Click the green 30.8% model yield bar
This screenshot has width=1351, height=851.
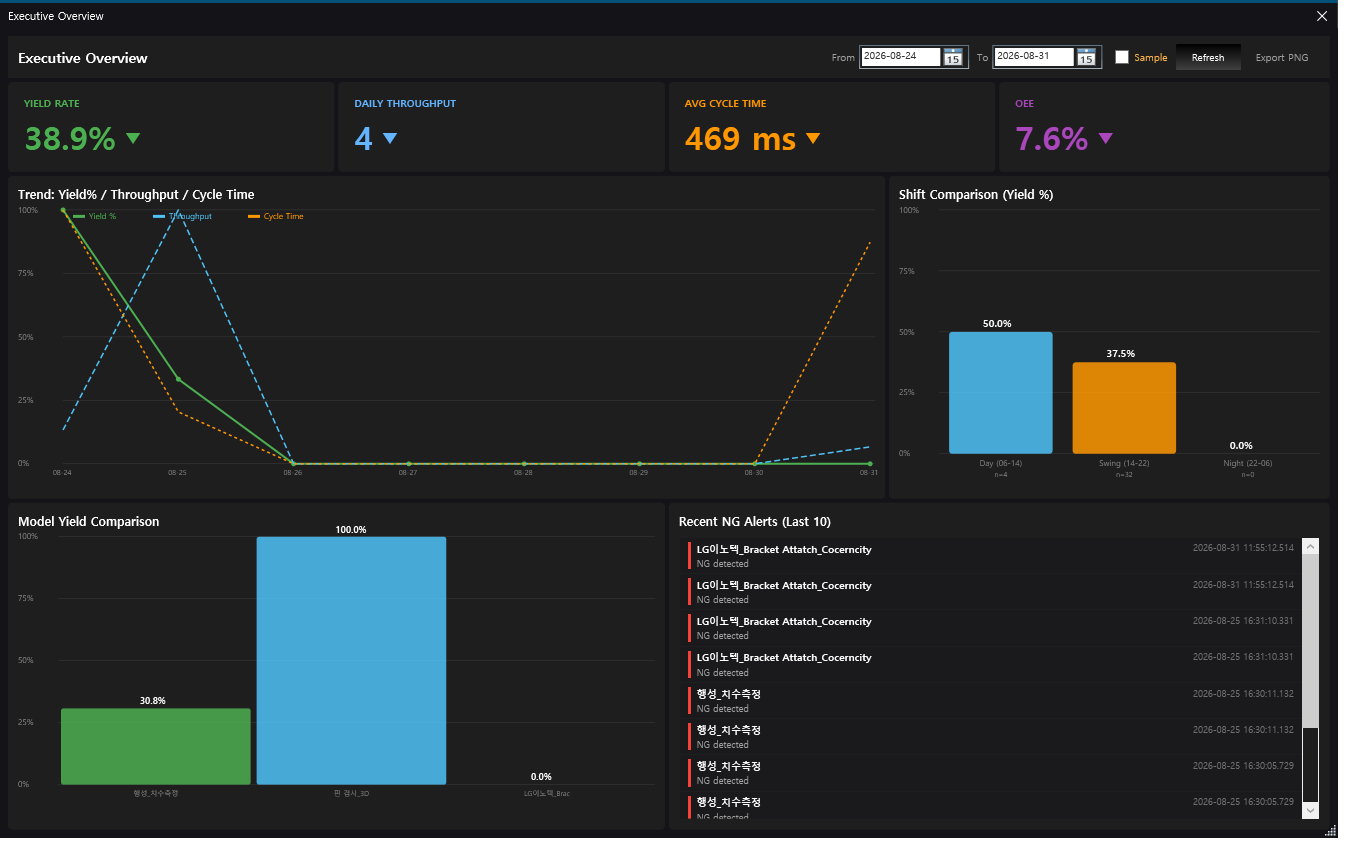coord(156,746)
